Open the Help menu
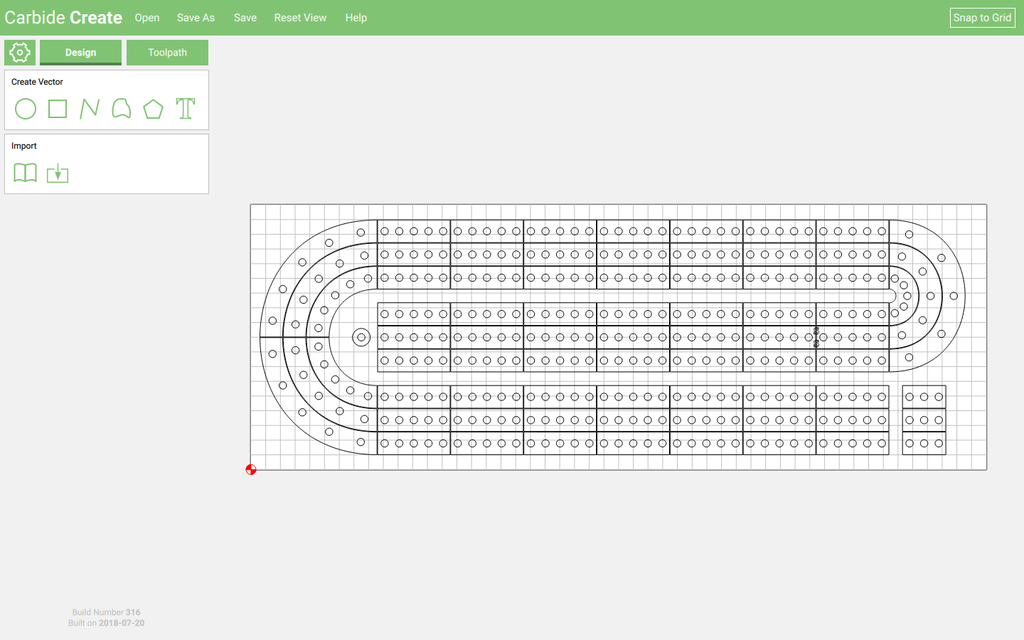Image resolution: width=1024 pixels, height=640 pixels. [356, 17]
